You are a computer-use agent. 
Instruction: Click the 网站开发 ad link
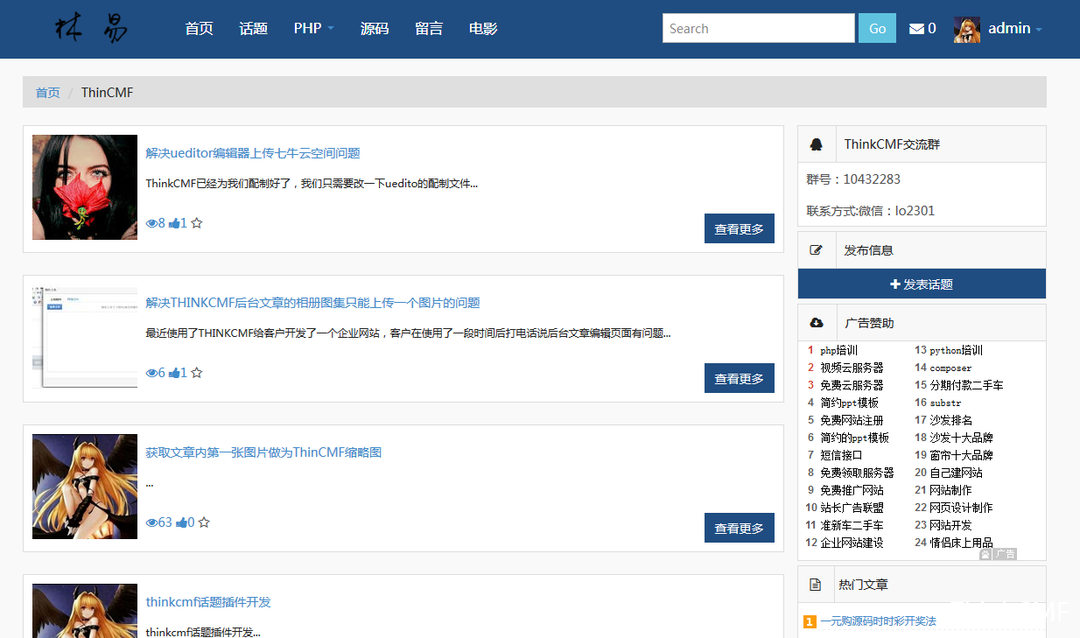tap(951, 525)
